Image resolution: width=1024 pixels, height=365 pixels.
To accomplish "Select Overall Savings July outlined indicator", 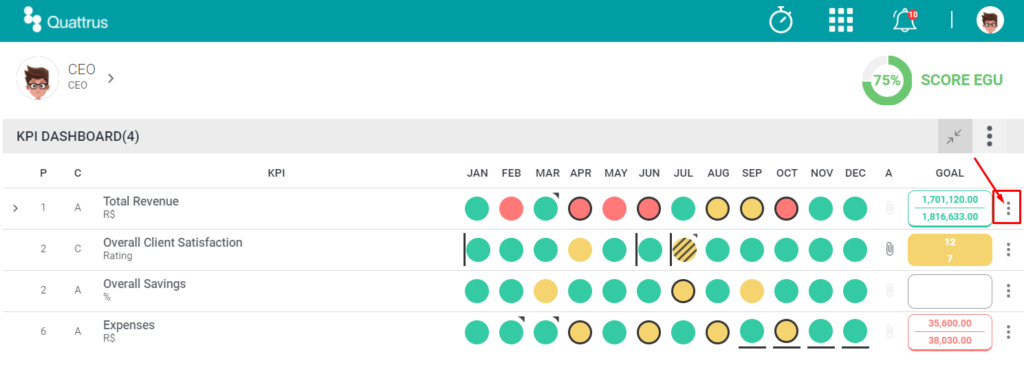I will click(x=684, y=291).
